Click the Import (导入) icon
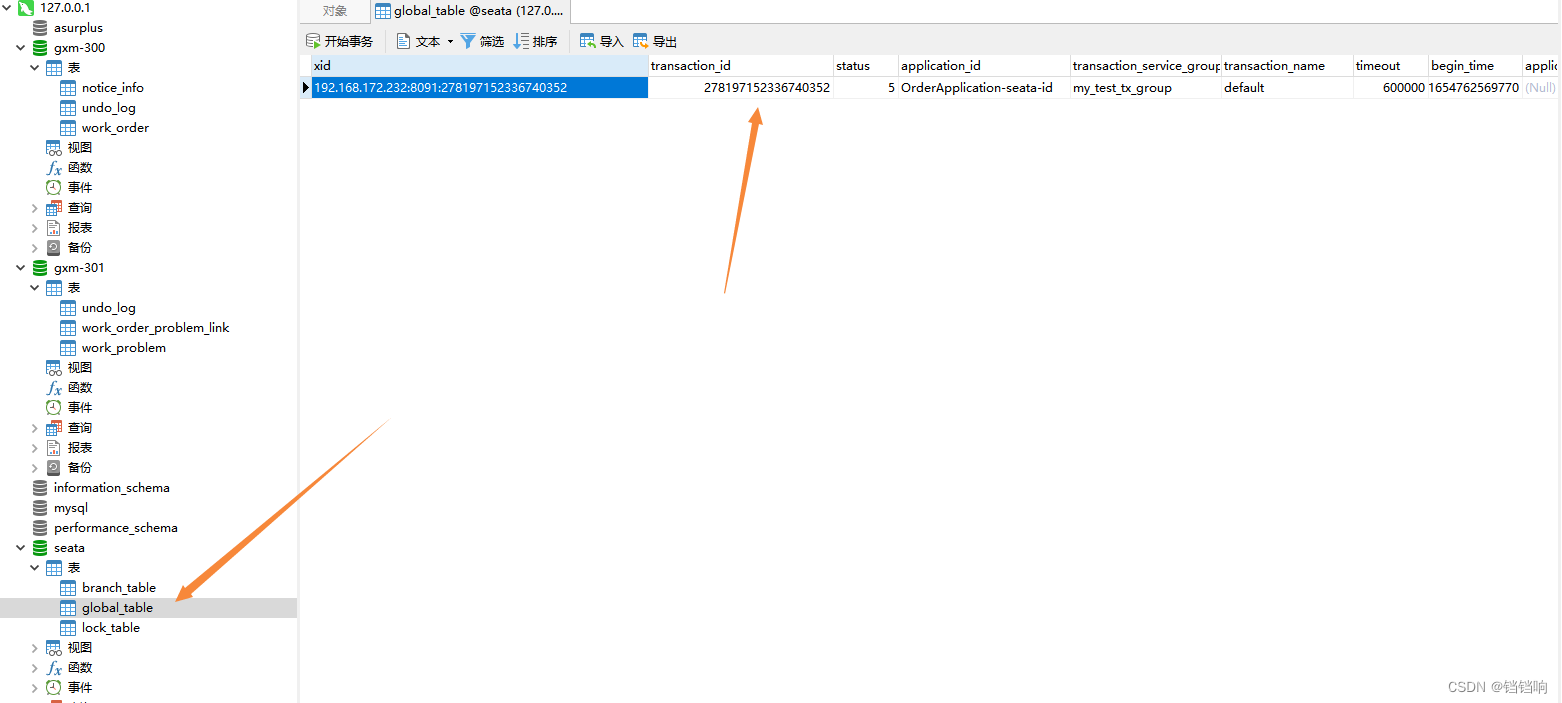Image resolution: width=1562 pixels, height=703 pixels. 588,41
